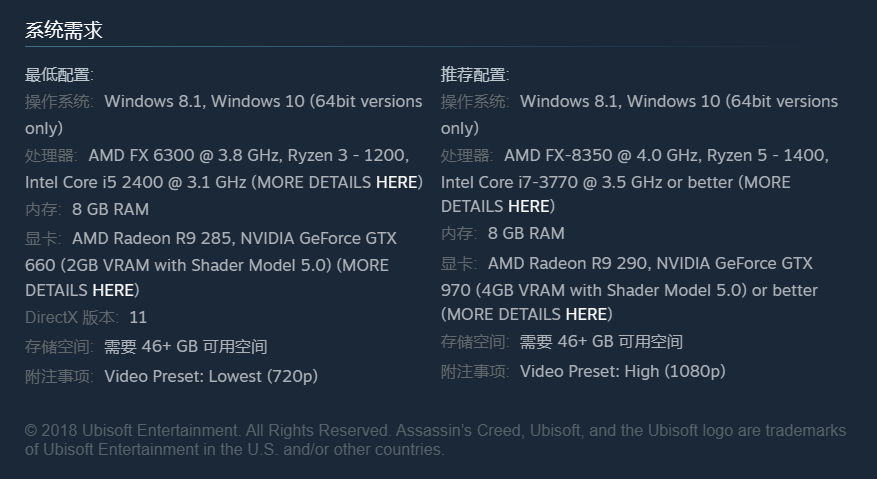Open HERE link in recommended processor details
This screenshot has width=877, height=479.
coord(529,206)
